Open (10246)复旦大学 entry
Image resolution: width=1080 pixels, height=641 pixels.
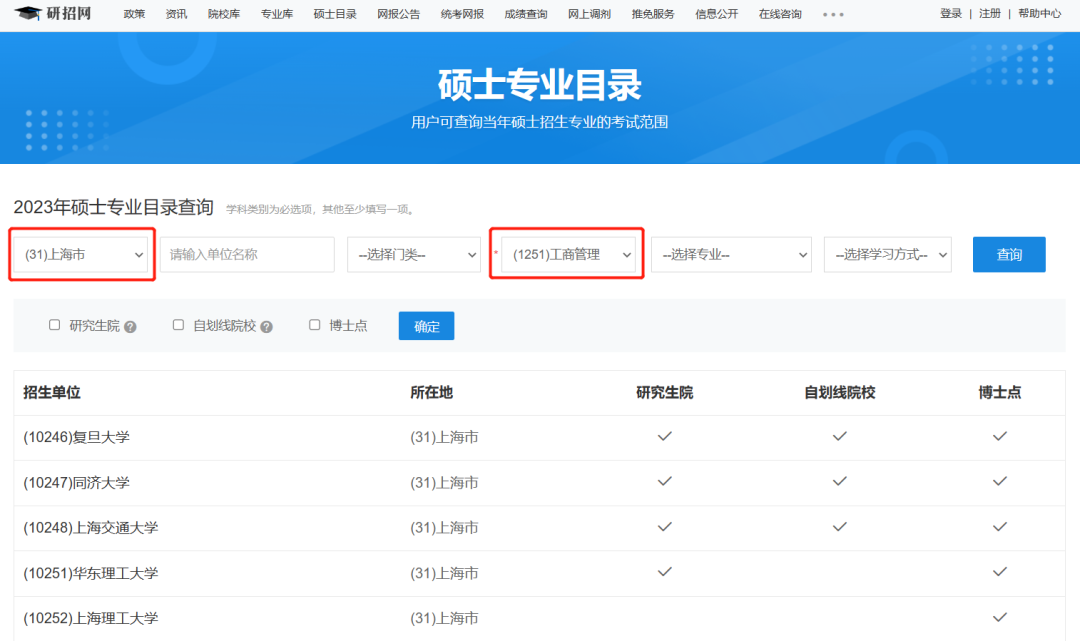76,437
